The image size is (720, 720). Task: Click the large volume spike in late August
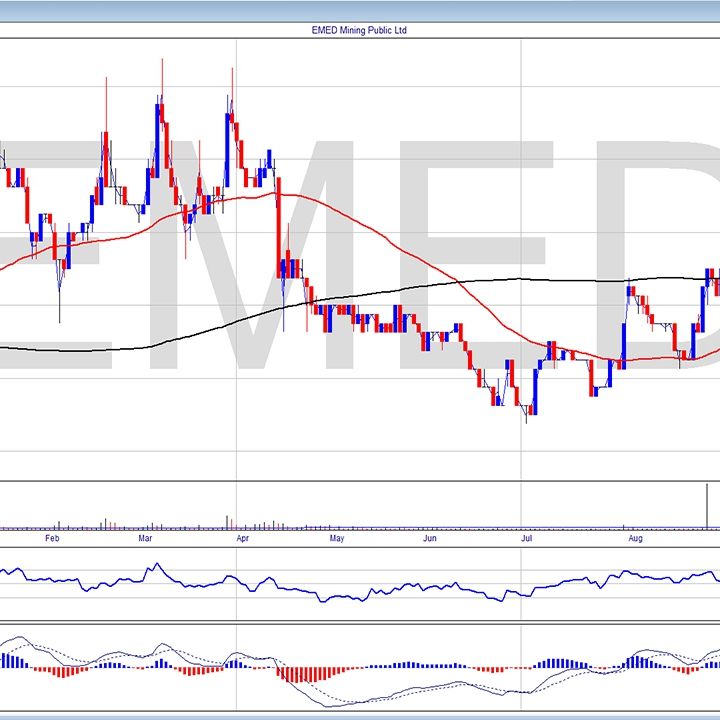[708, 506]
